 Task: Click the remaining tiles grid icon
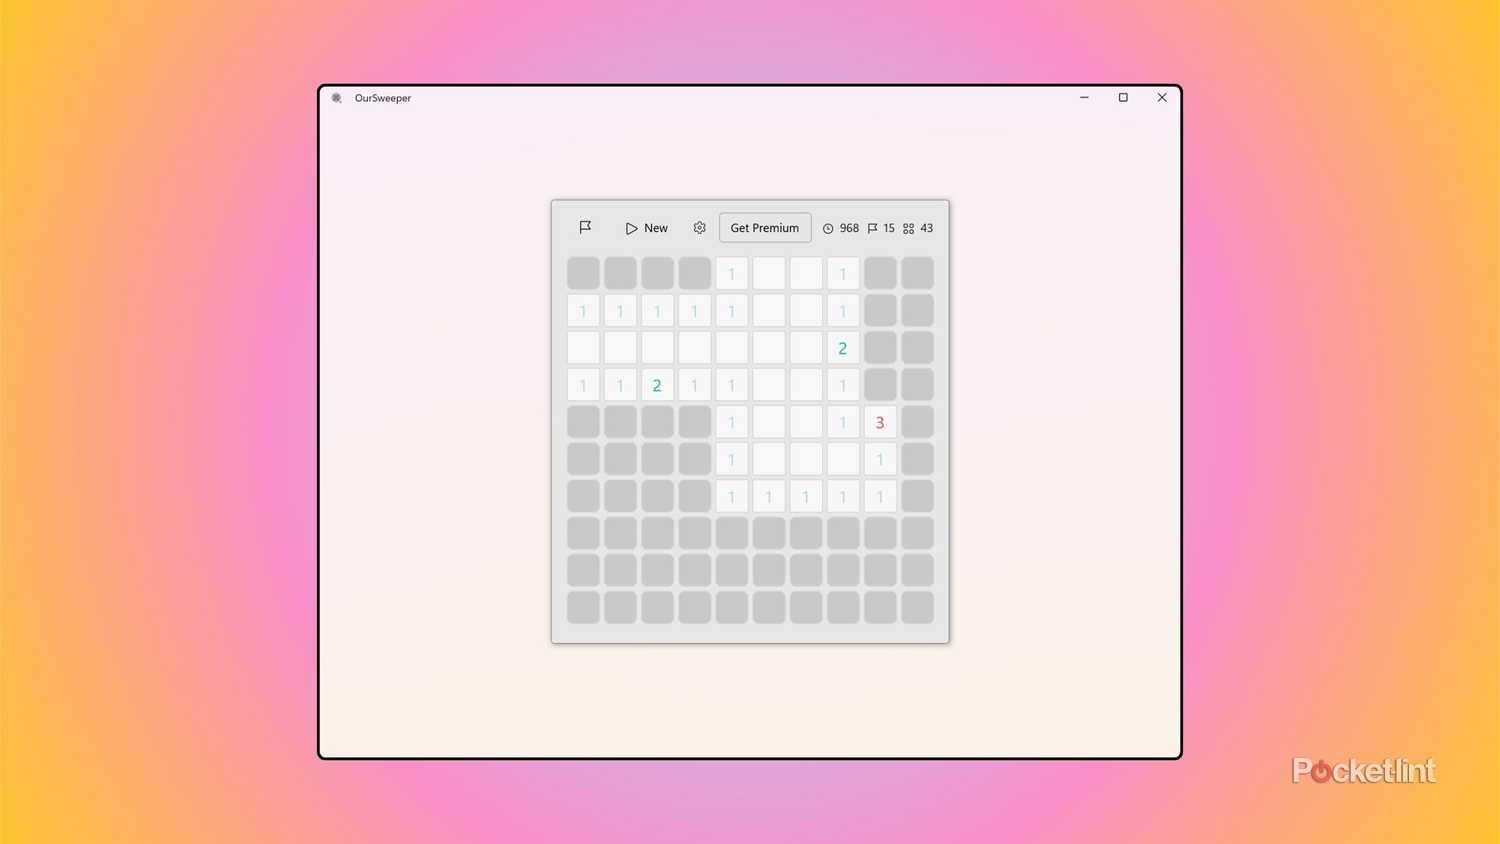pos(908,228)
